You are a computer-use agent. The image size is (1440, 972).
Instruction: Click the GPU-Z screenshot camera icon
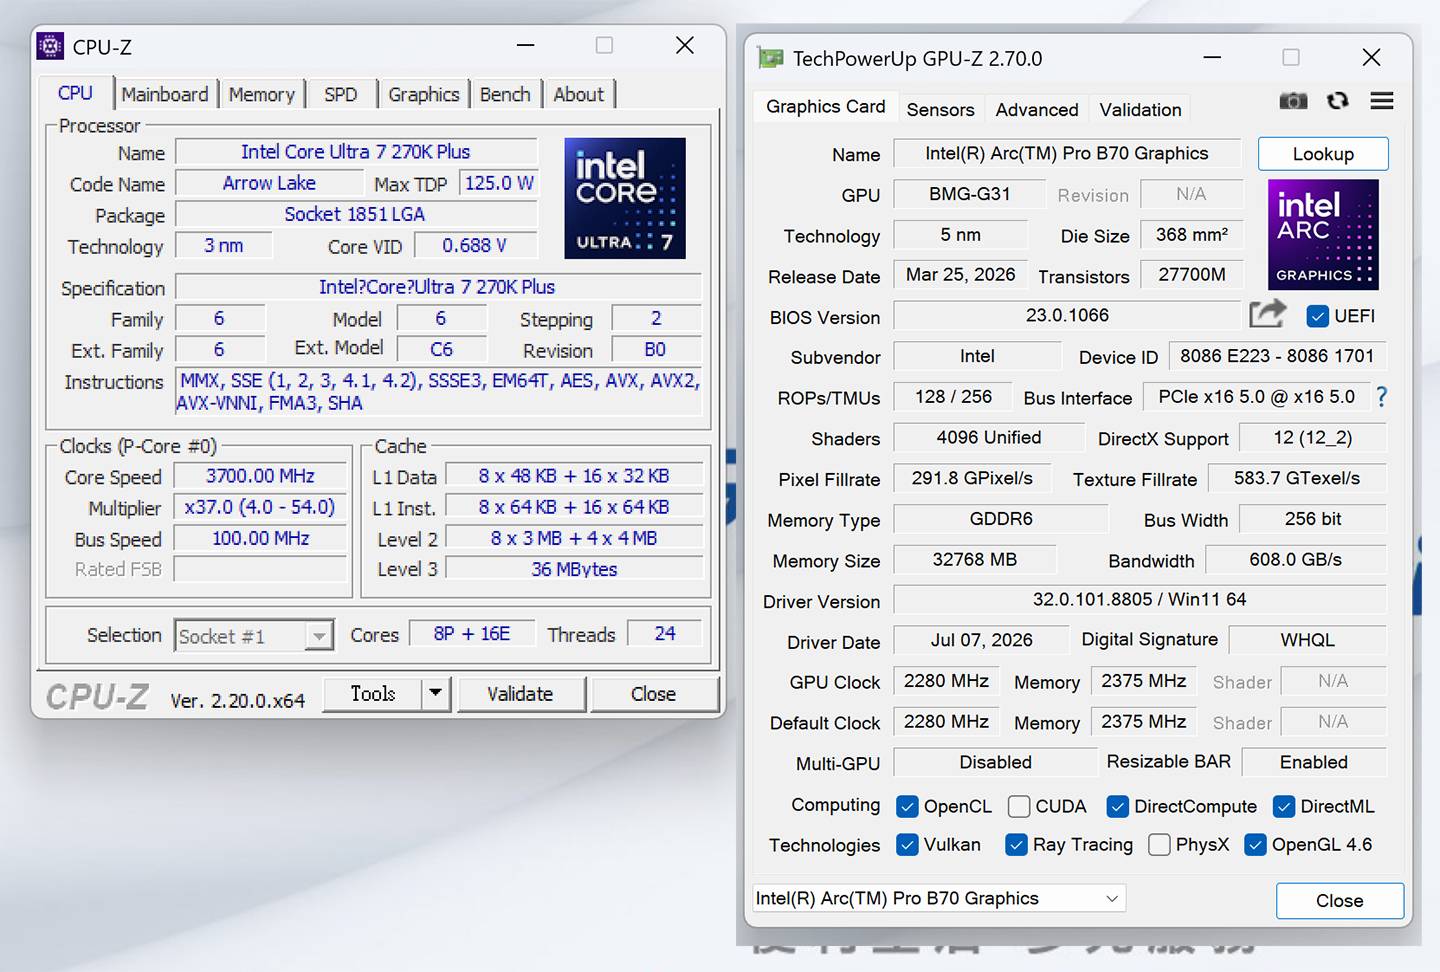click(1293, 101)
